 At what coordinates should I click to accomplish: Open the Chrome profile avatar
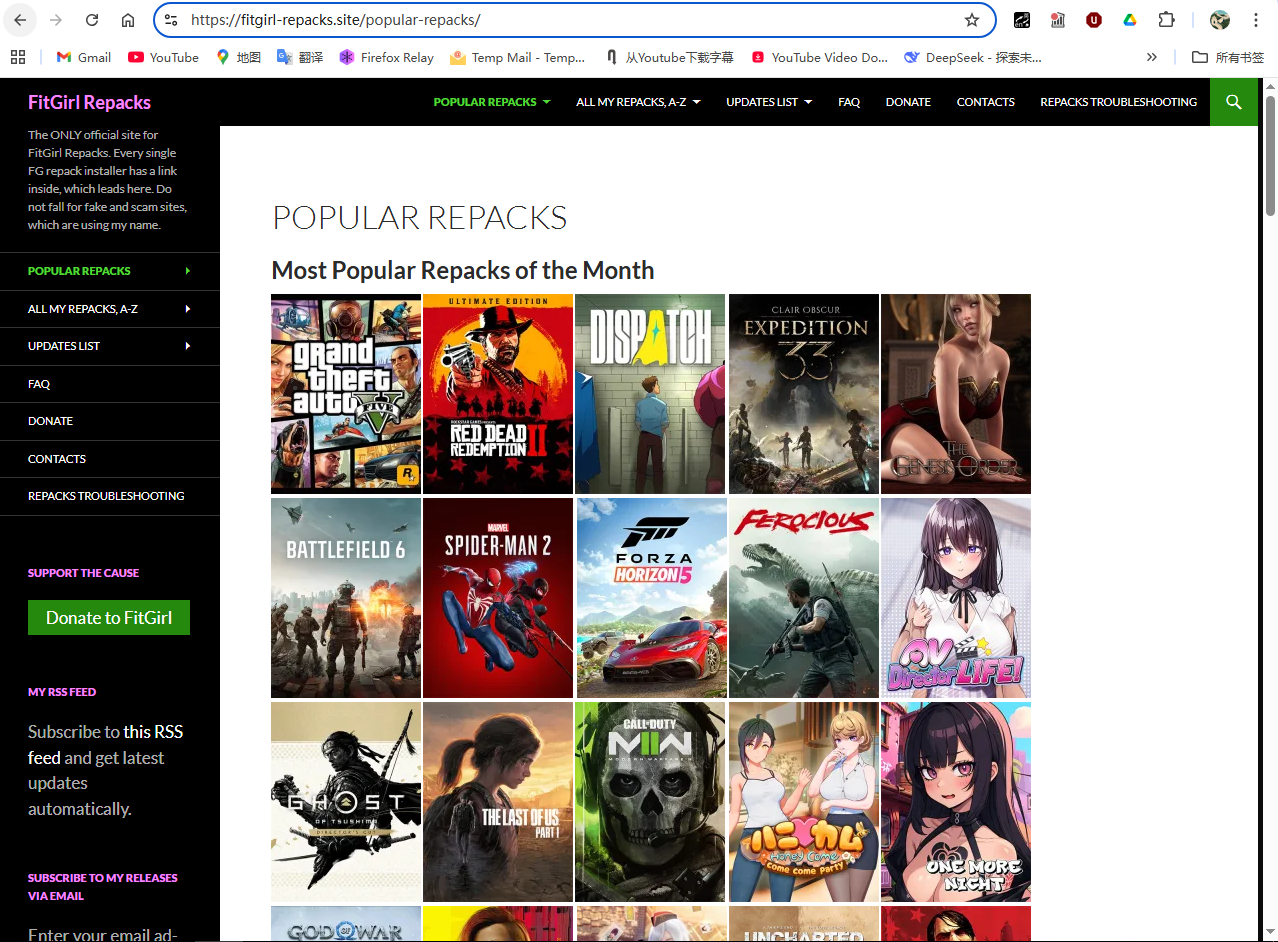(1219, 20)
